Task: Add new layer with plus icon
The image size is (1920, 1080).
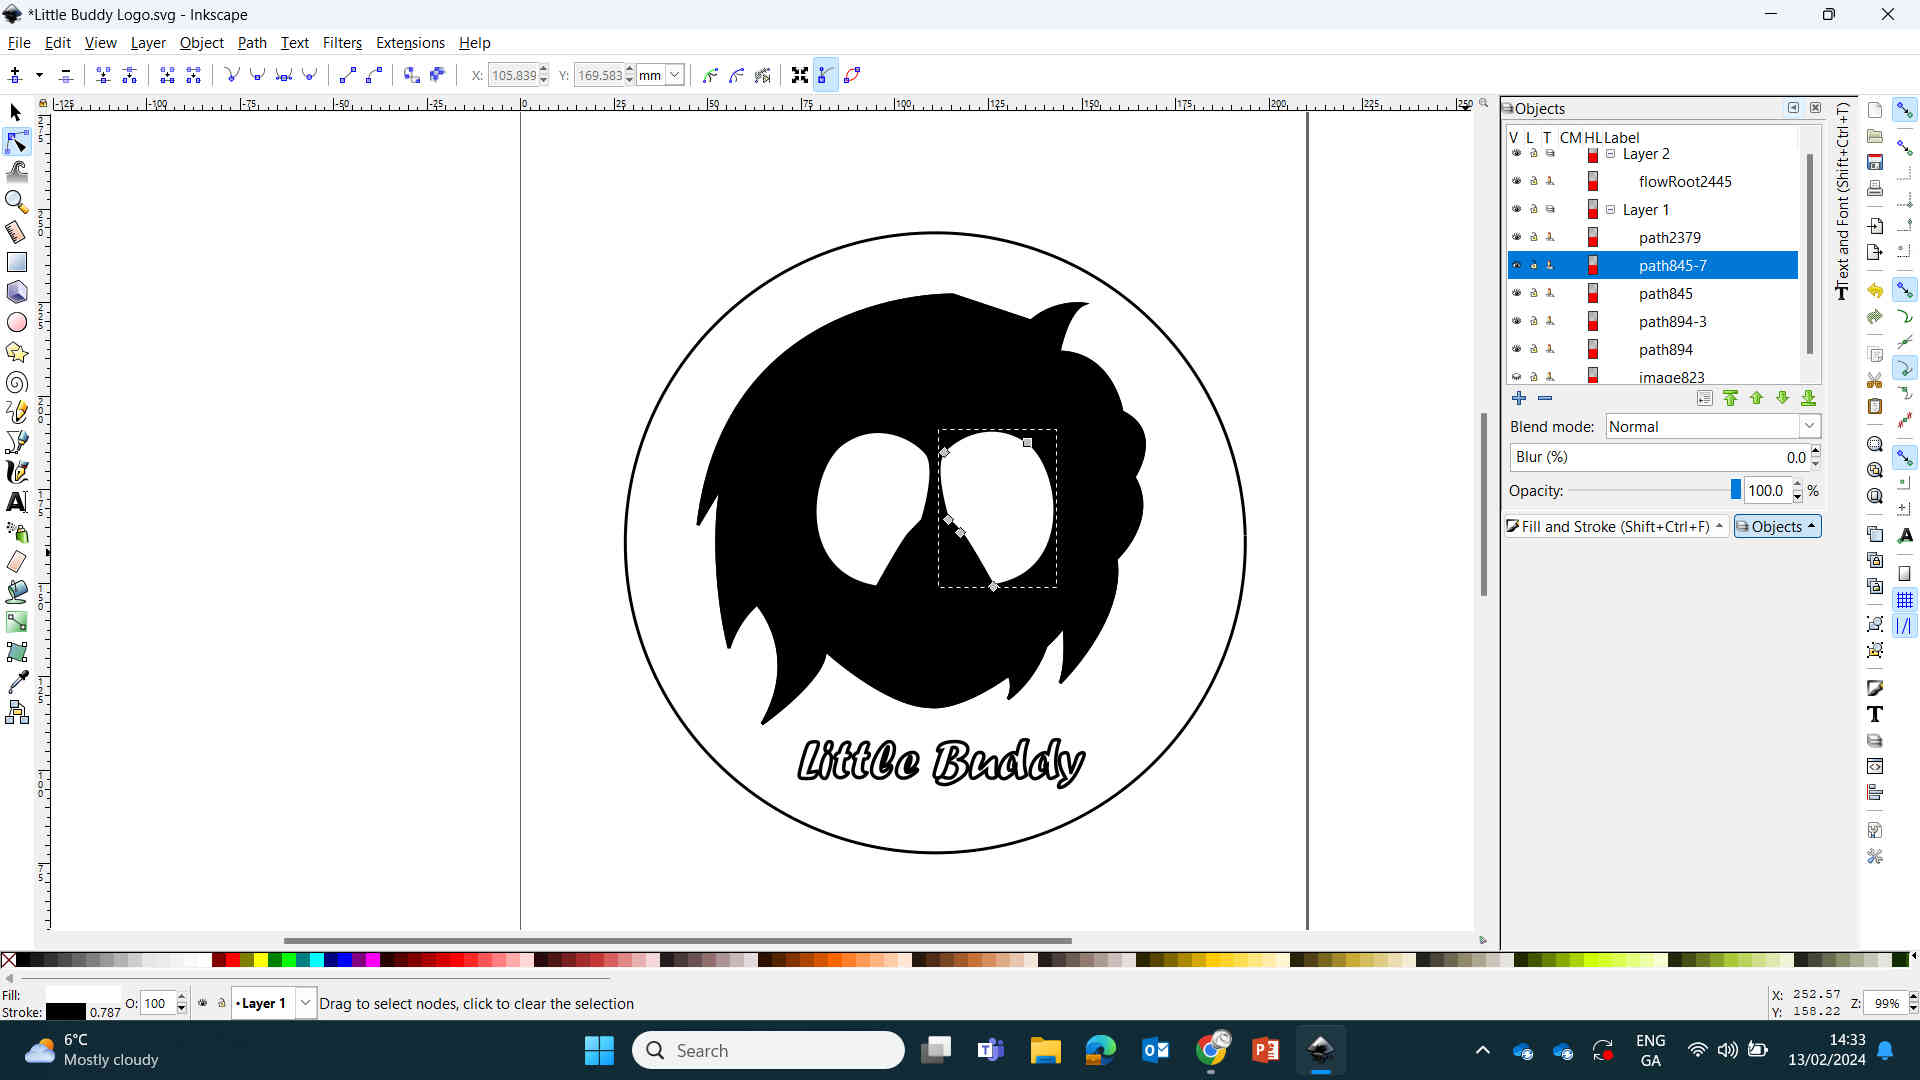Action: (1519, 398)
